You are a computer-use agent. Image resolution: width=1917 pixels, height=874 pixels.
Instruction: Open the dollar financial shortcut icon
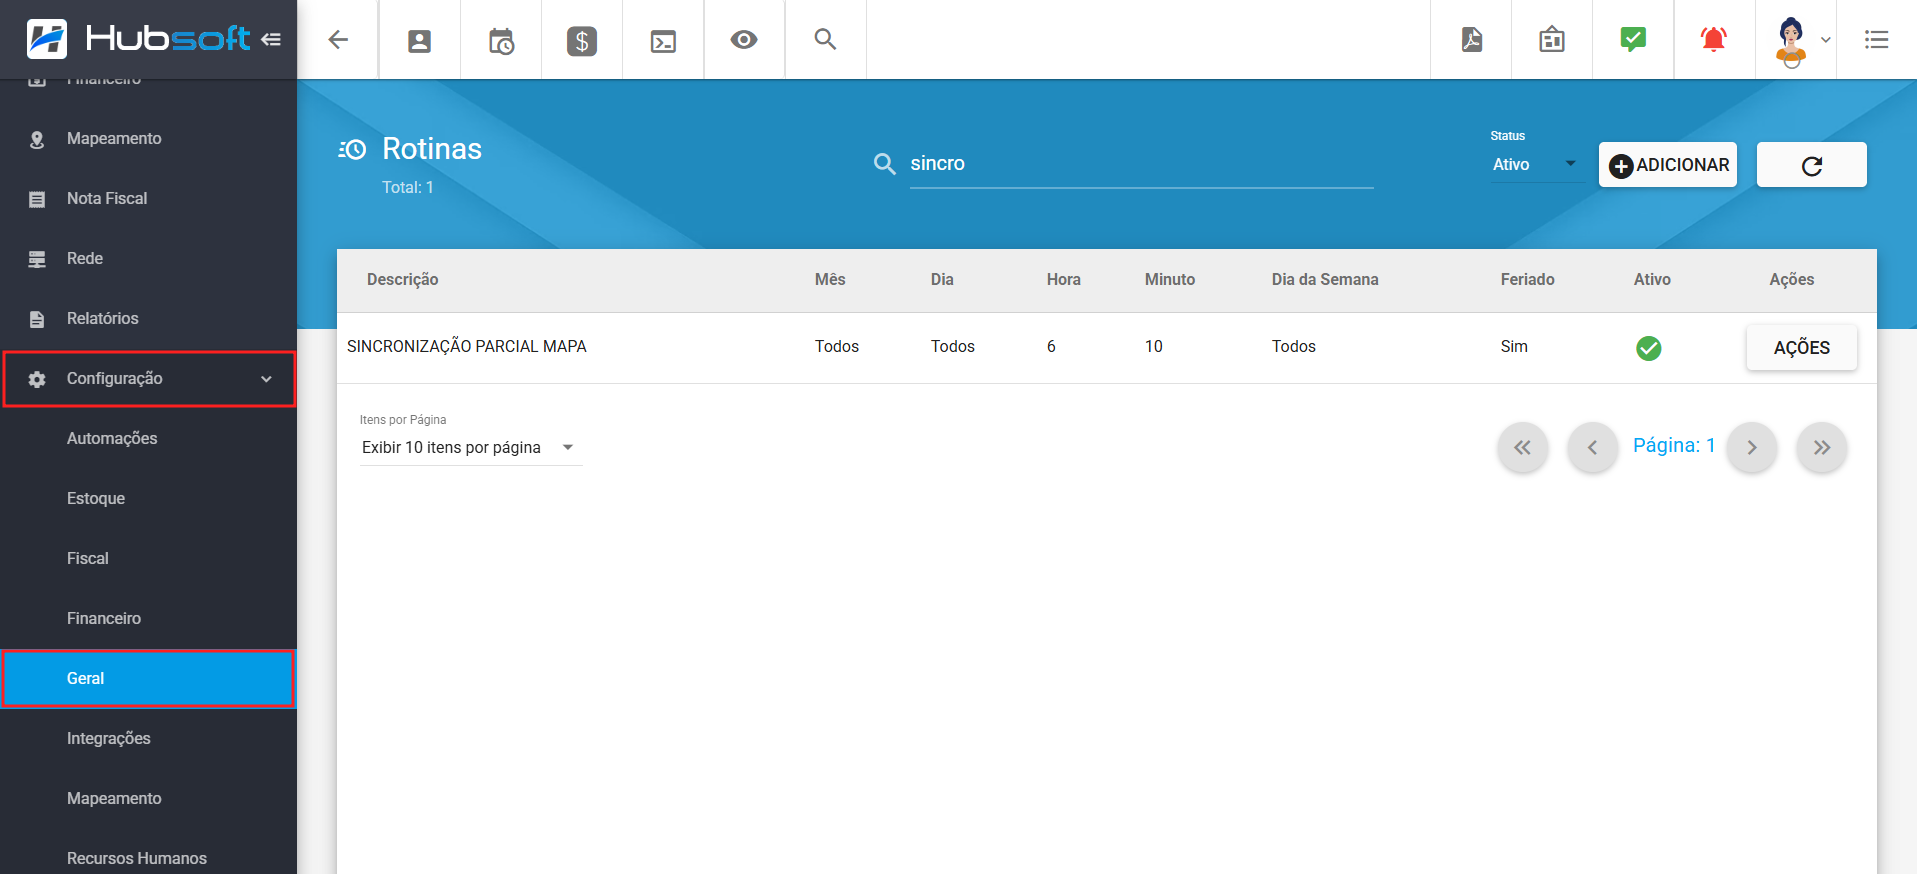tap(582, 41)
